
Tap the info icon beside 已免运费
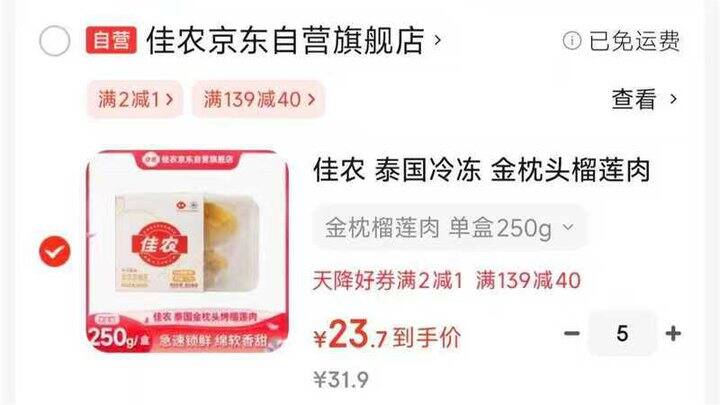572,41
